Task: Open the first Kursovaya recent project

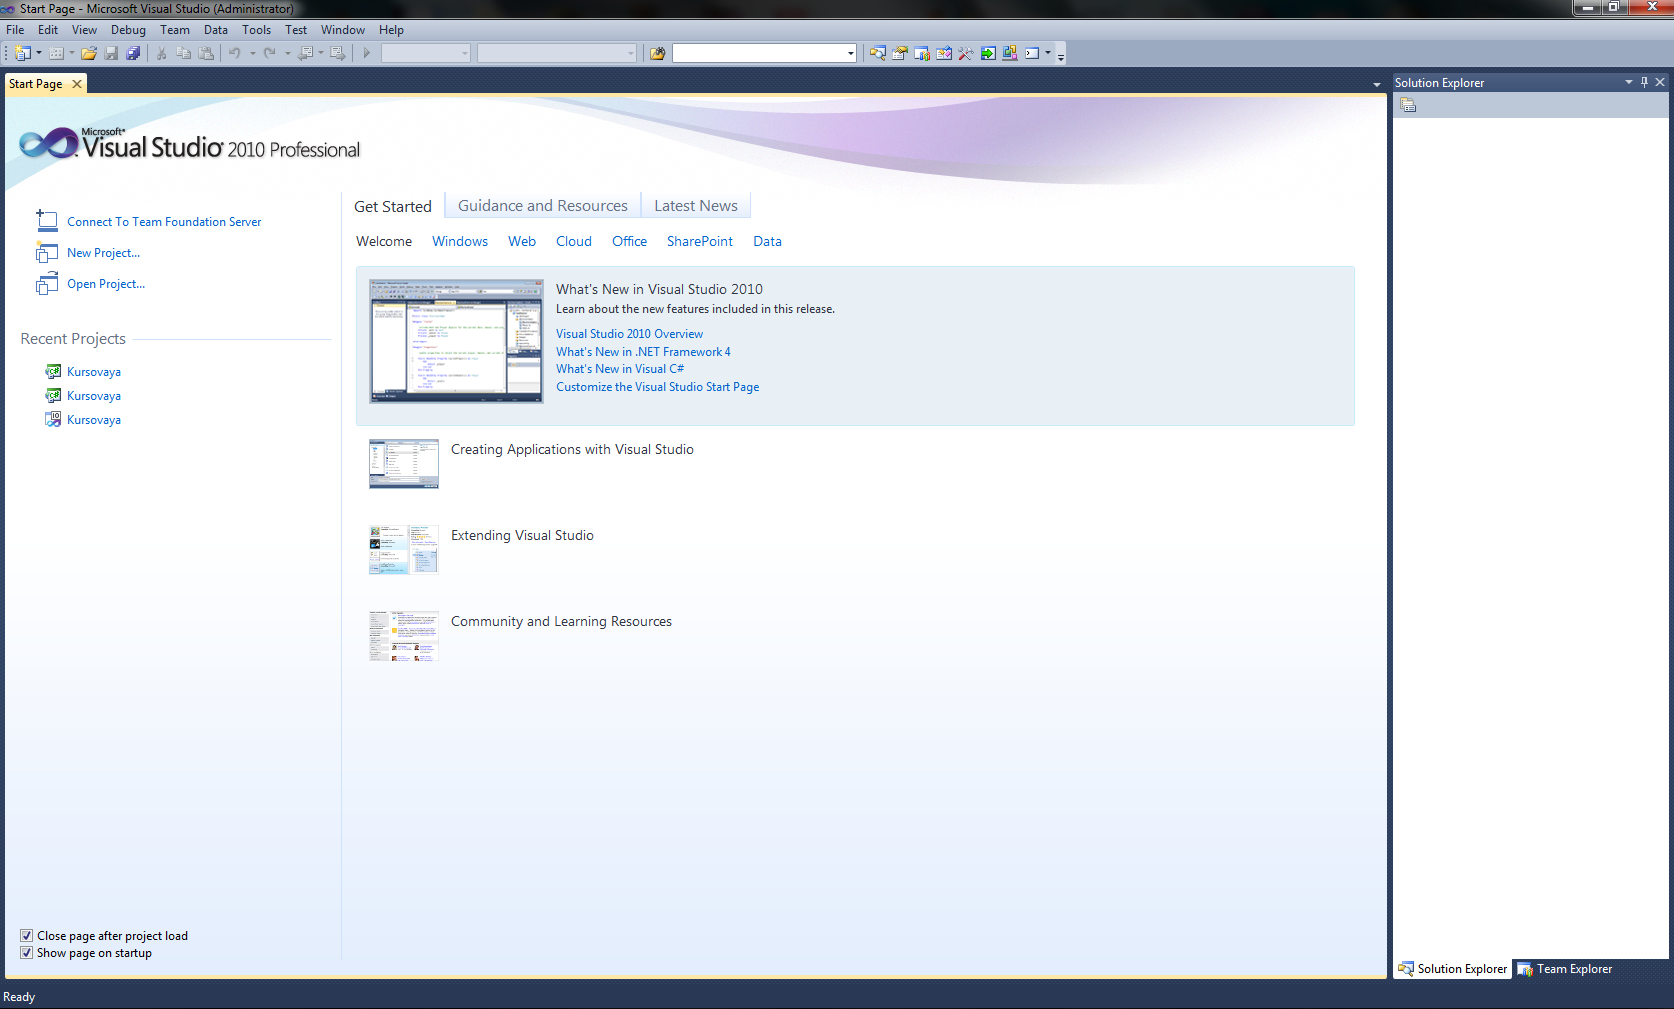Action: coord(94,372)
